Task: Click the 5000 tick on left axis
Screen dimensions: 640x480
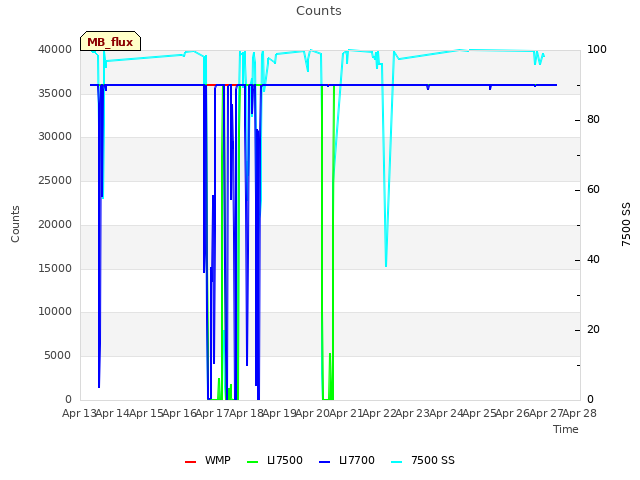Action: click(58, 356)
